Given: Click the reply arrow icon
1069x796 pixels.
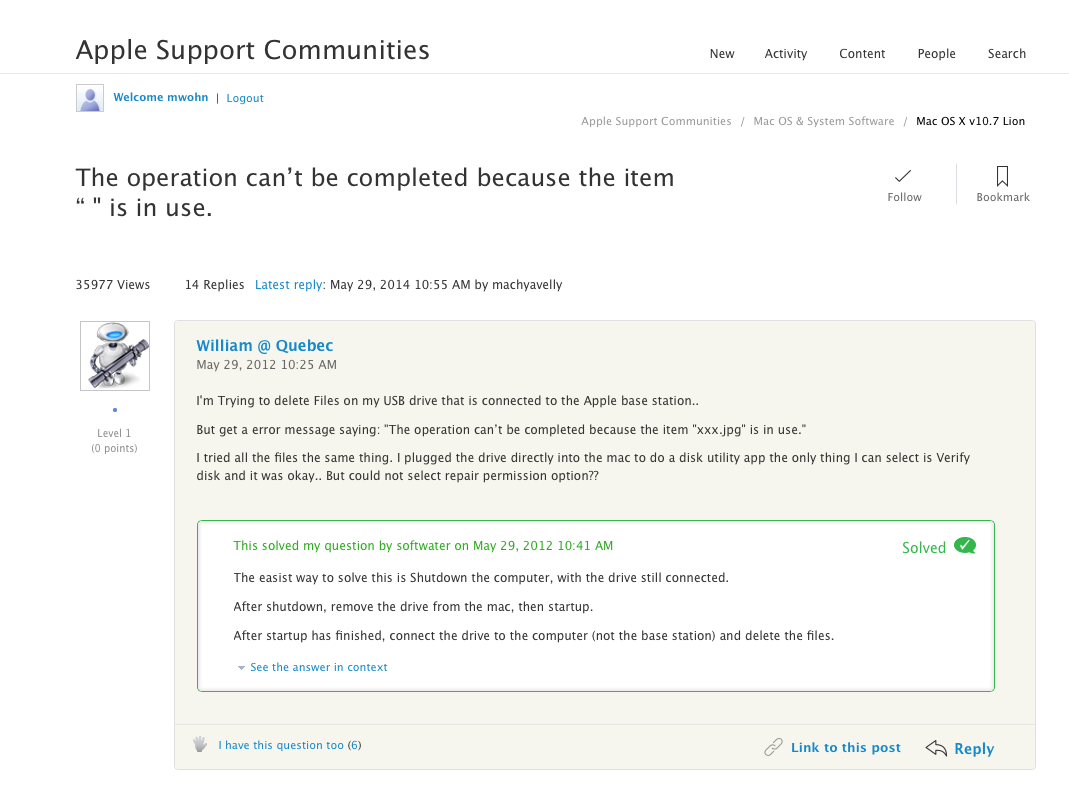Looking at the screenshot, I should point(936,748).
